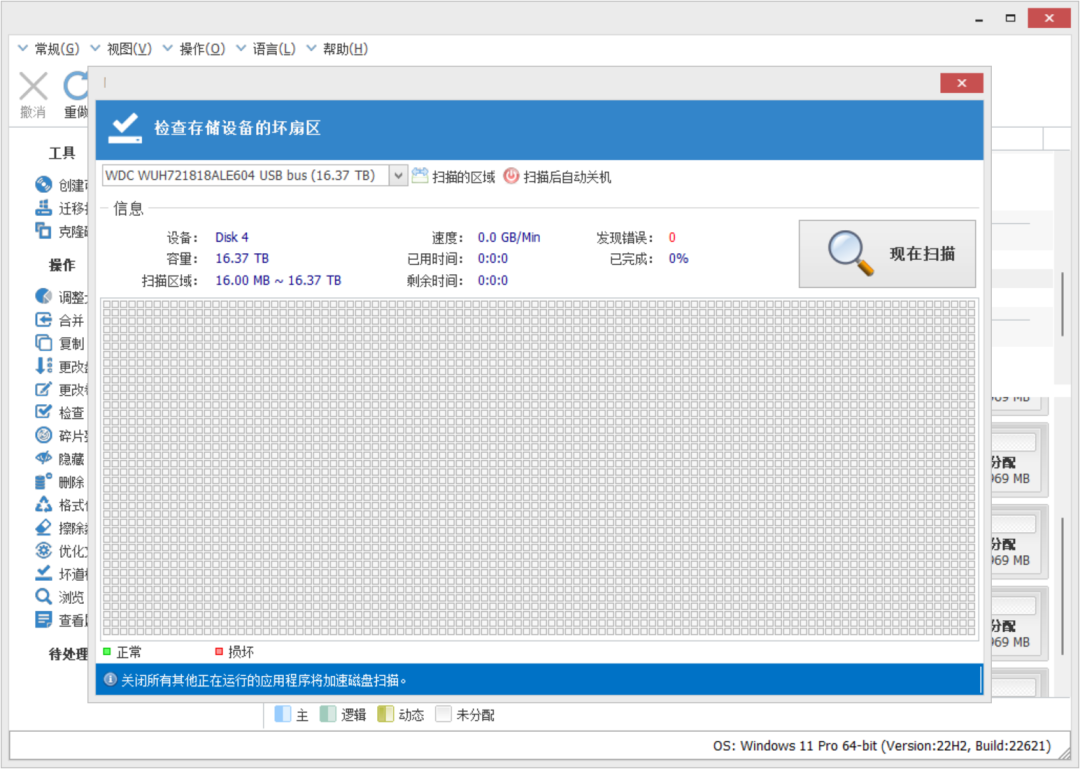Screen dimensions: 1080x769
Task: Click the migrate icon (迁移)
Action: pyautogui.click(x=43, y=207)
